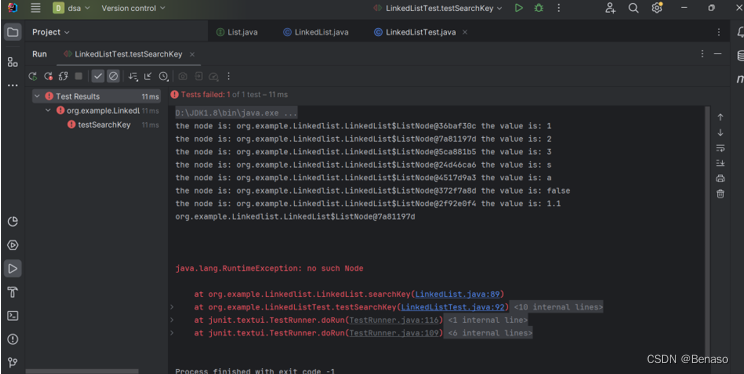Toggle soft-wrap in console

coord(720,148)
